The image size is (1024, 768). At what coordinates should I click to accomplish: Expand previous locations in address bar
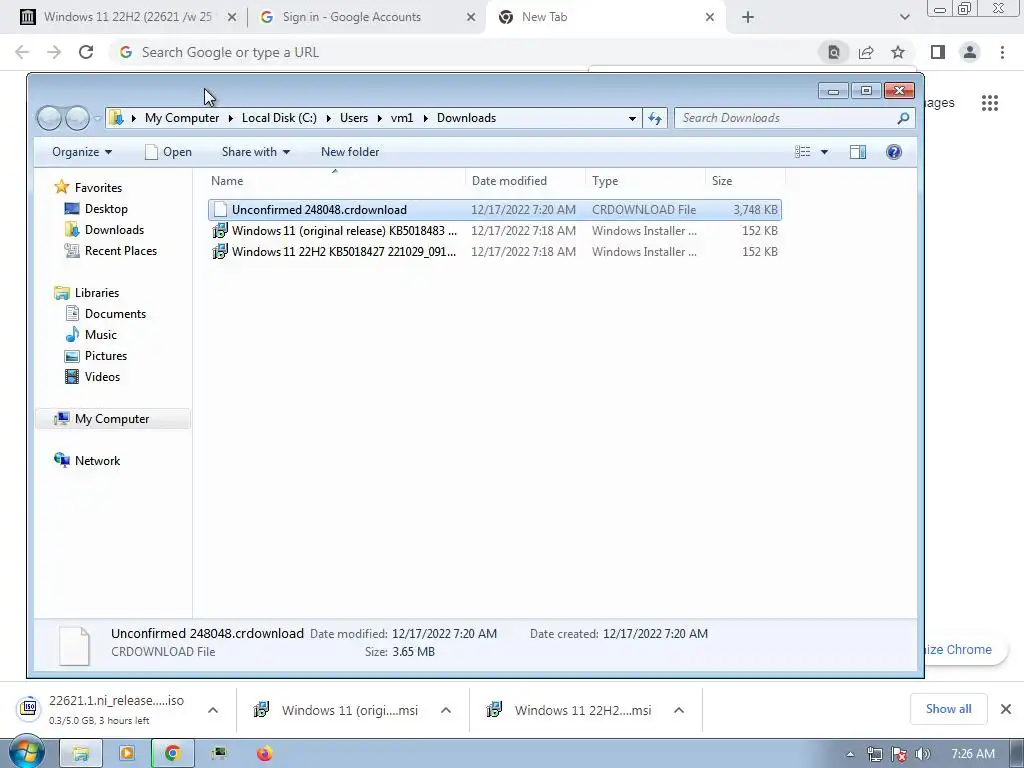pos(632,118)
